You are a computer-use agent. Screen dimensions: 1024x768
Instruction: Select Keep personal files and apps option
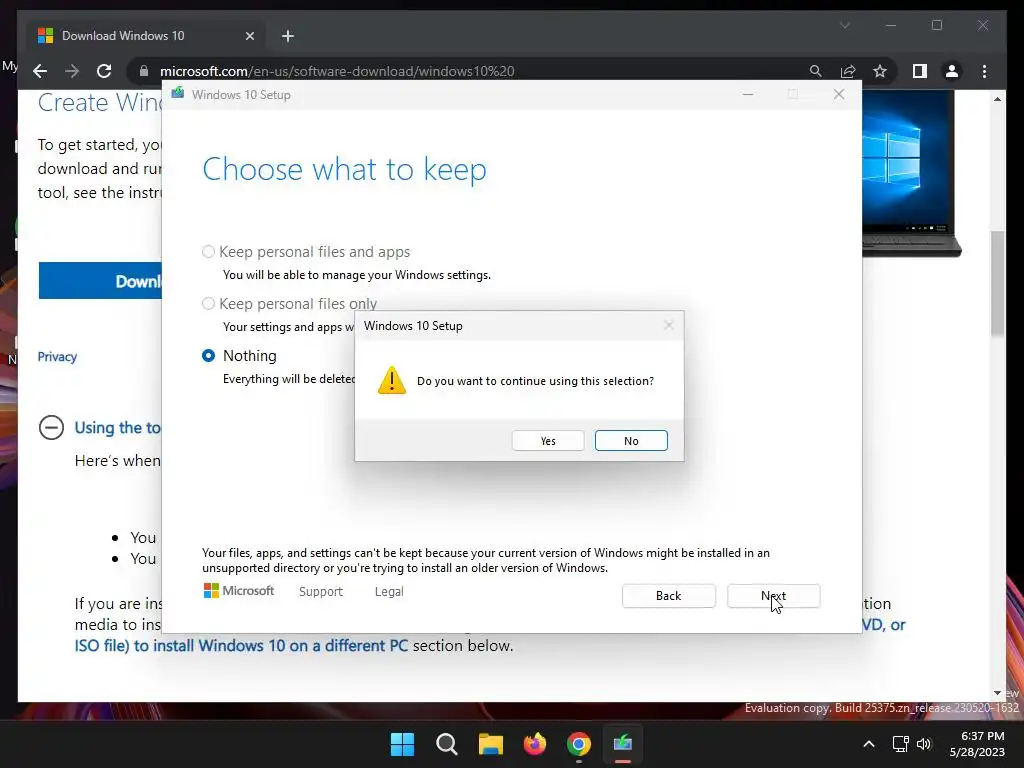click(208, 252)
